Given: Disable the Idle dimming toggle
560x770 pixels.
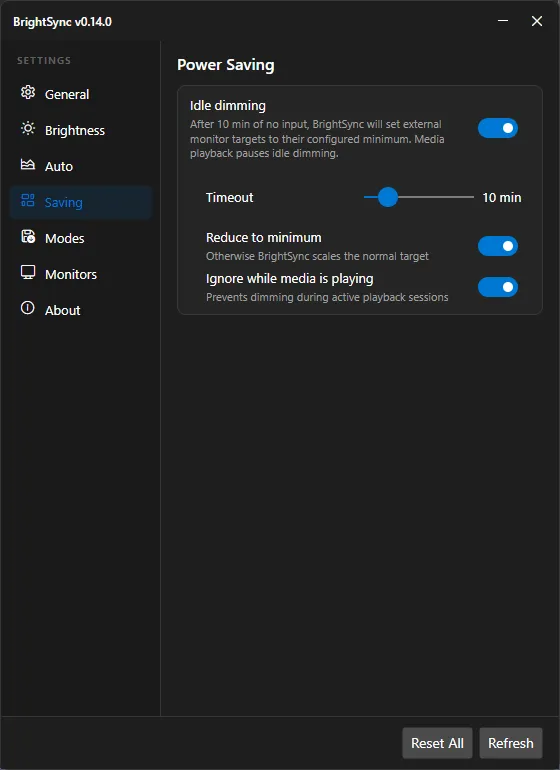Looking at the screenshot, I should pyautogui.click(x=498, y=128).
